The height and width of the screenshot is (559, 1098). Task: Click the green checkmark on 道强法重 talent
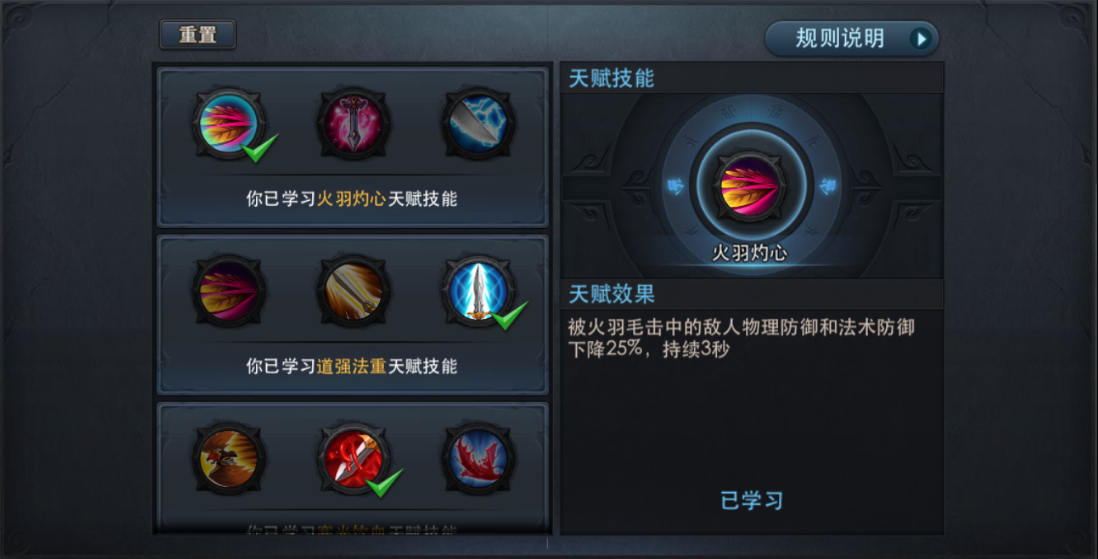pyautogui.click(x=509, y=315)
